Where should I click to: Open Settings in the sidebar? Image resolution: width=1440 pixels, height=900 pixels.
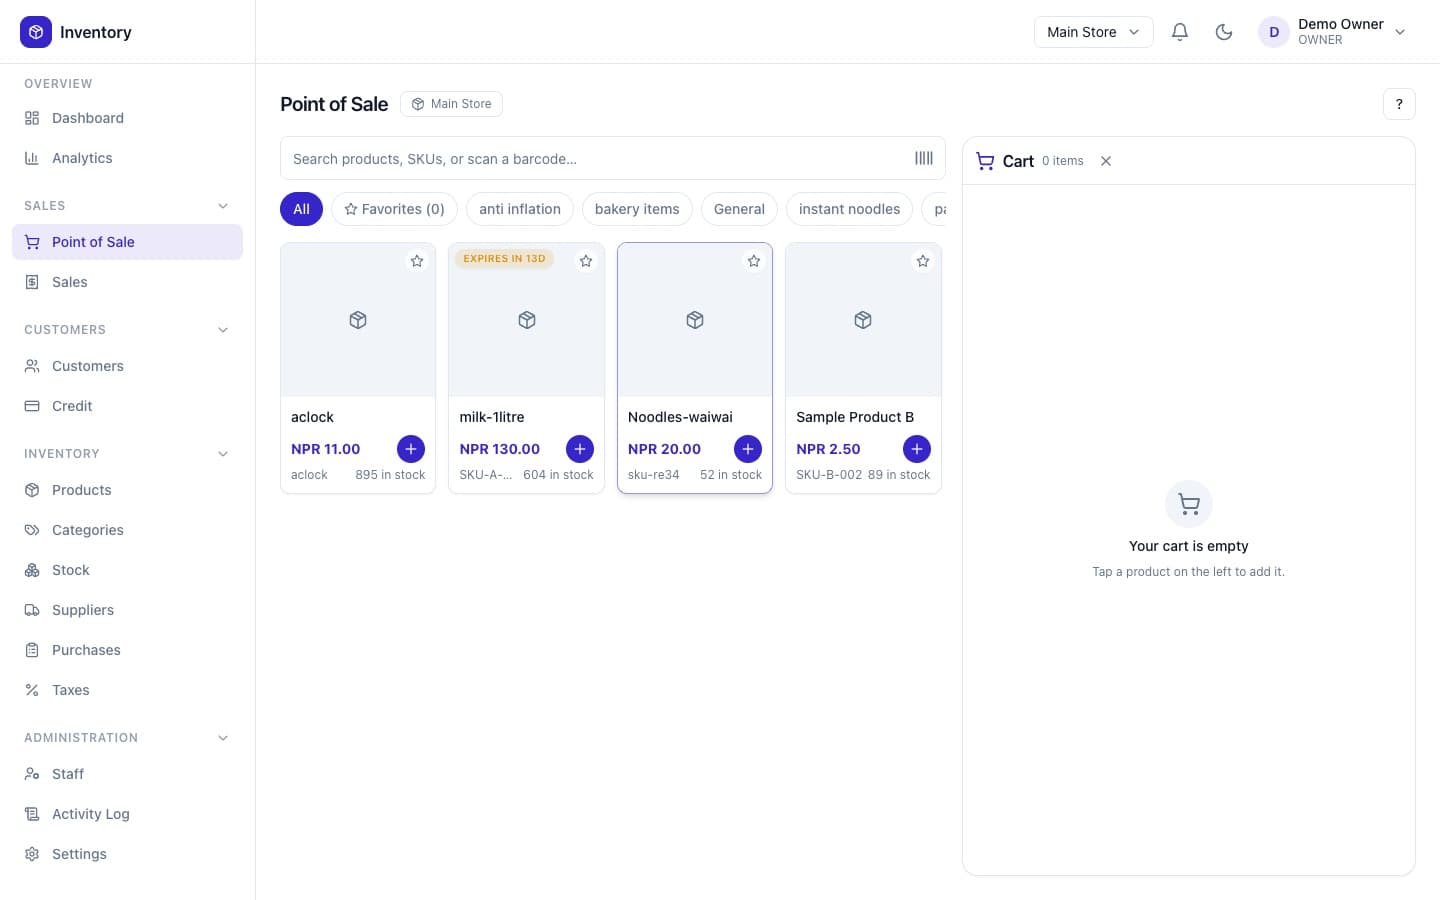(x=127, y=854)
